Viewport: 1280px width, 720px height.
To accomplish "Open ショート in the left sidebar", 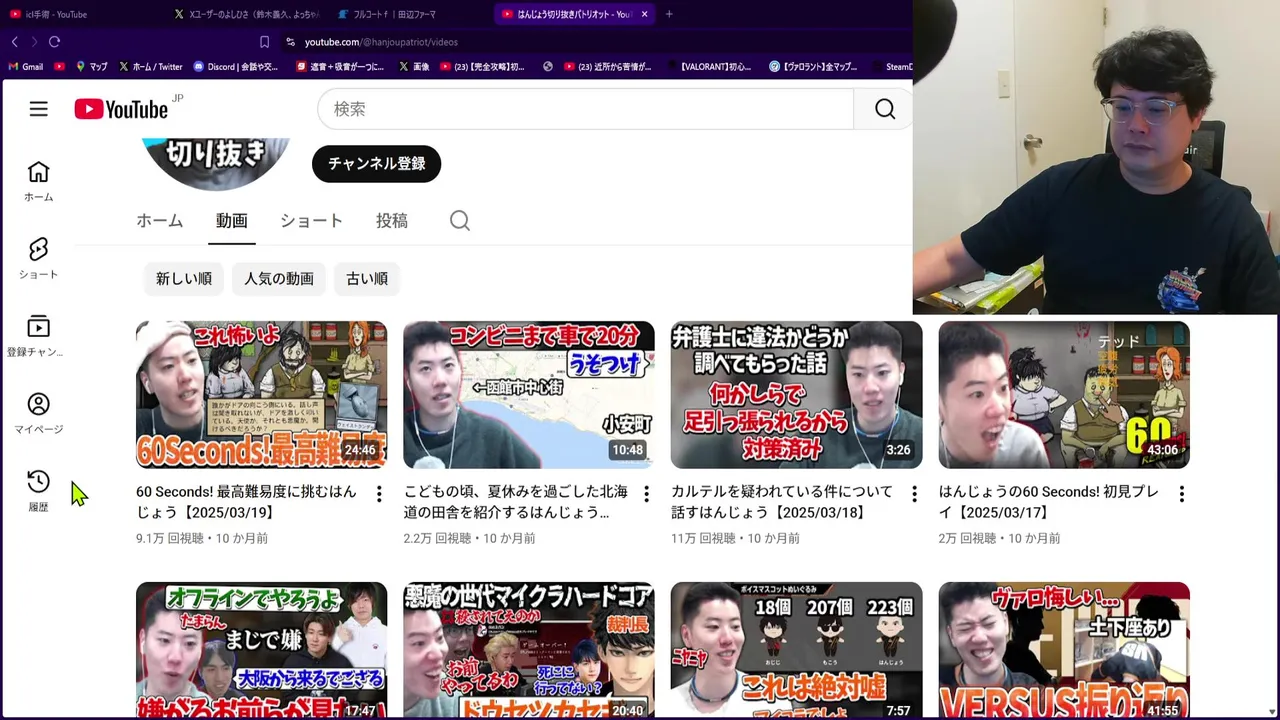I will [x=38, y=258].
